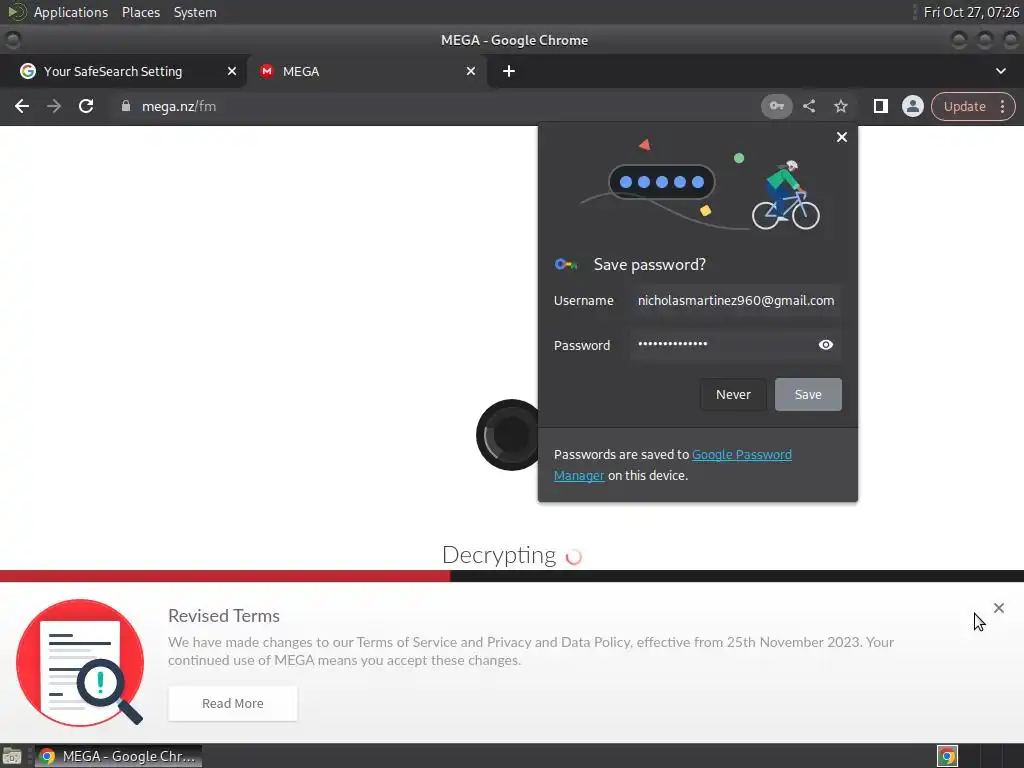This screenshot has height=768, width=1024.
Task: Click the Revised Terms heading
Action: [x=223, y=616]
